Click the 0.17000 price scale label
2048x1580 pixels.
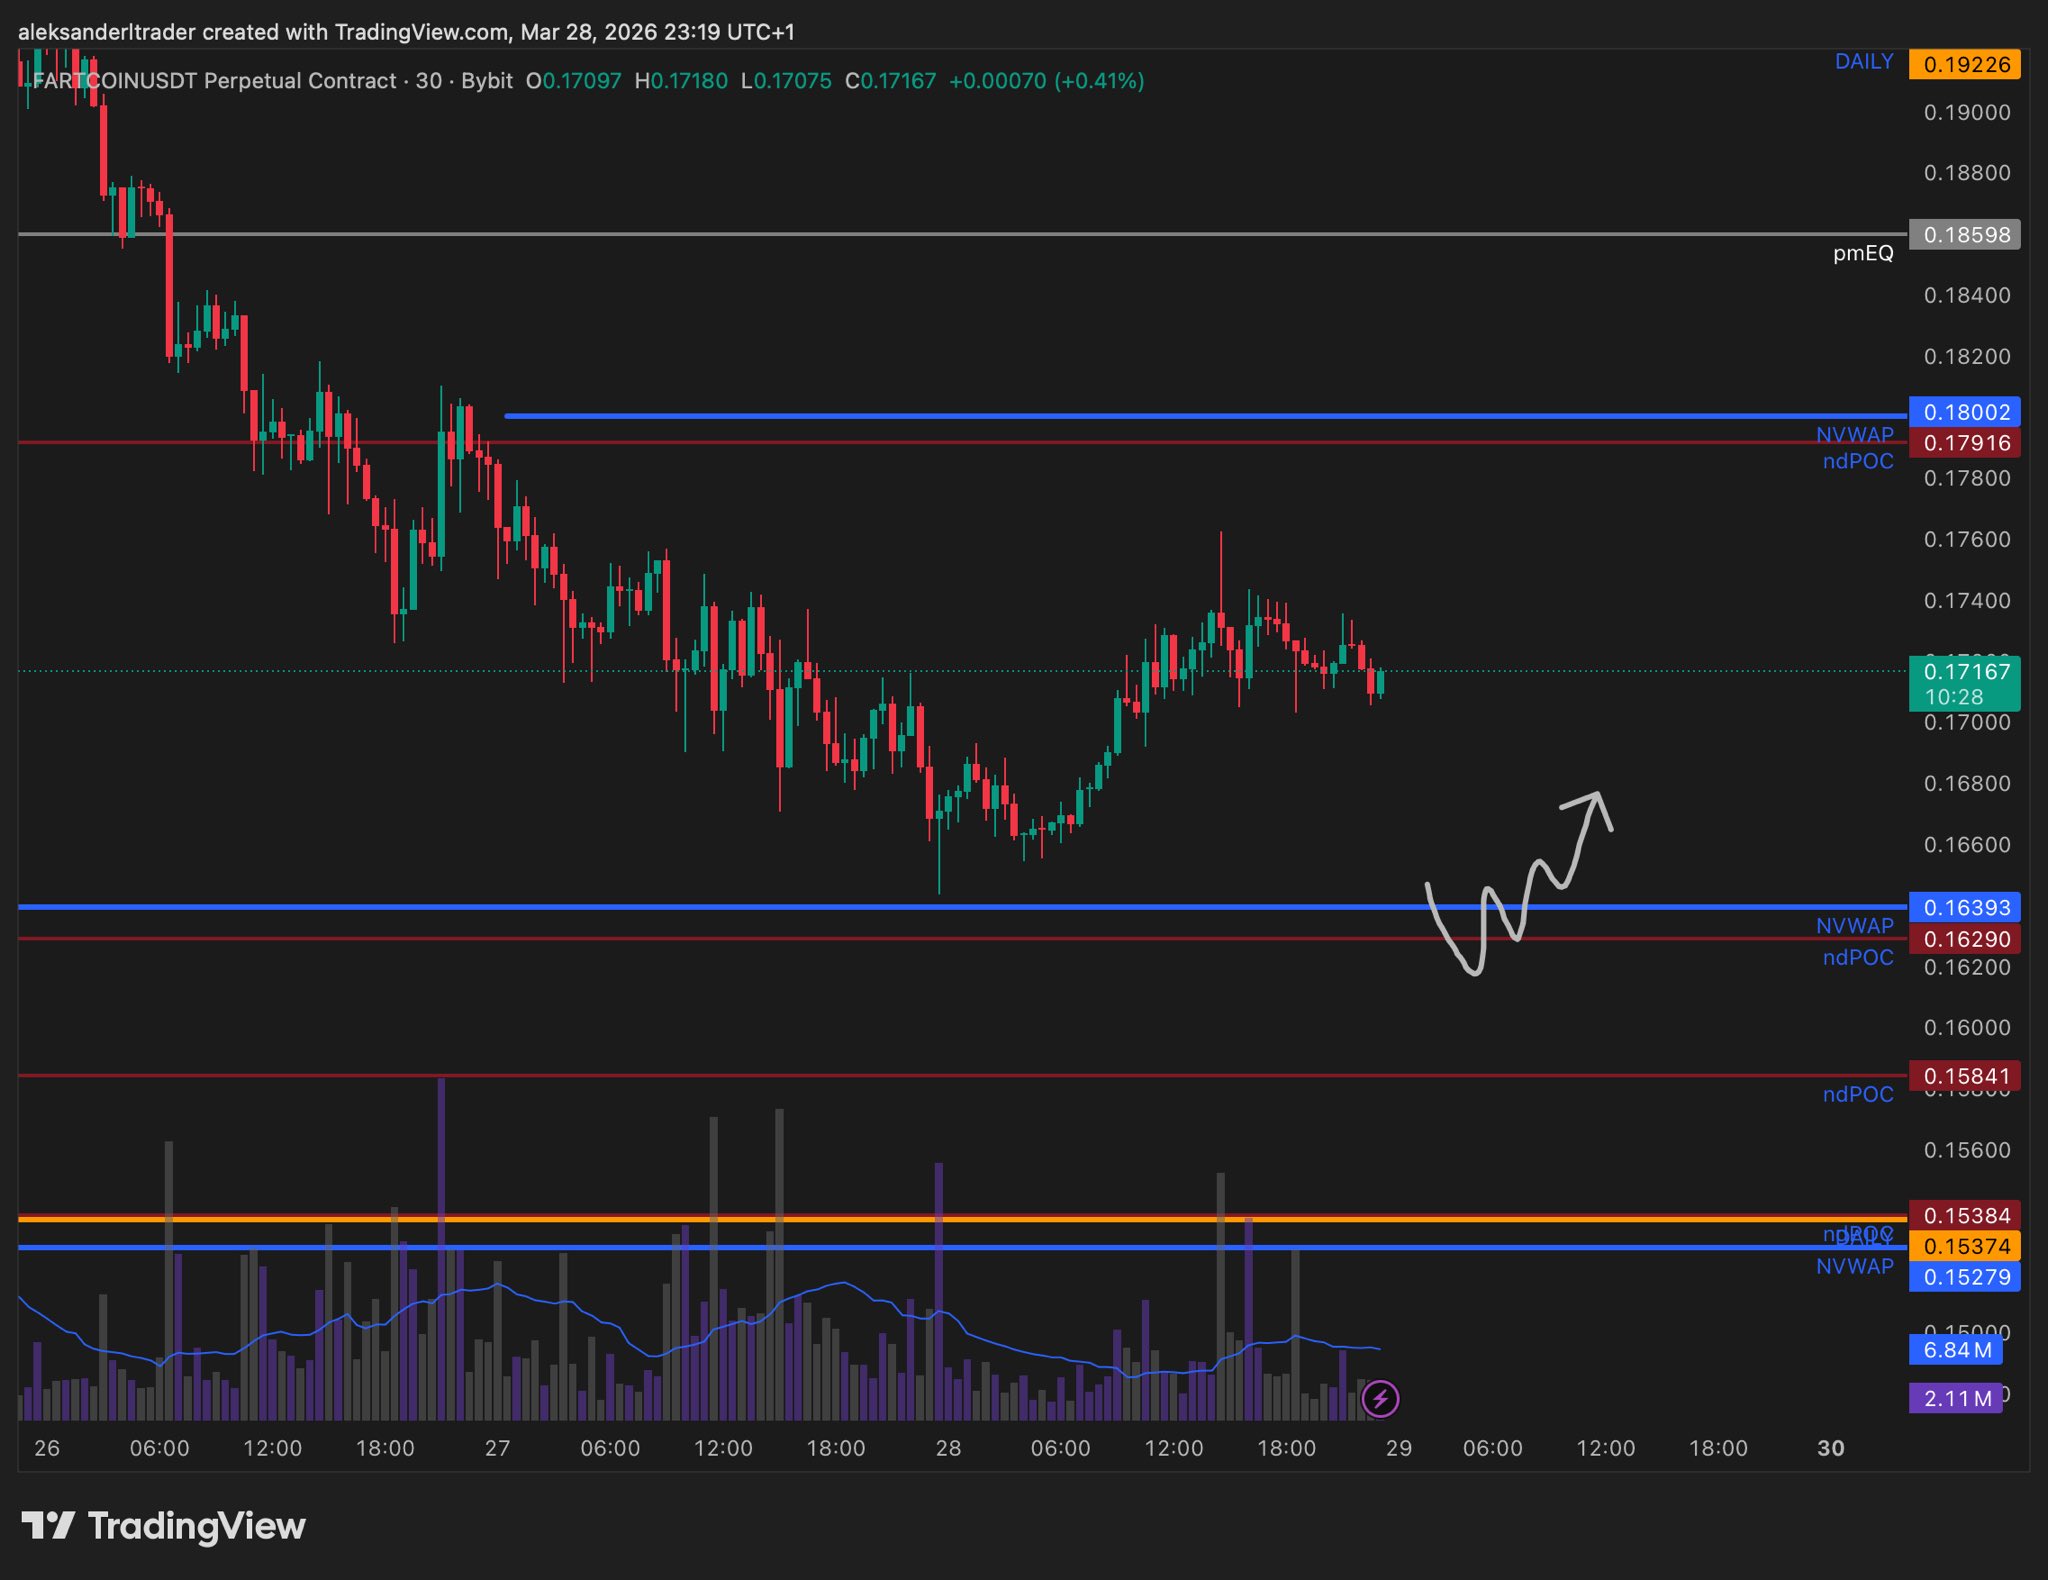(x=1966, y=722)
